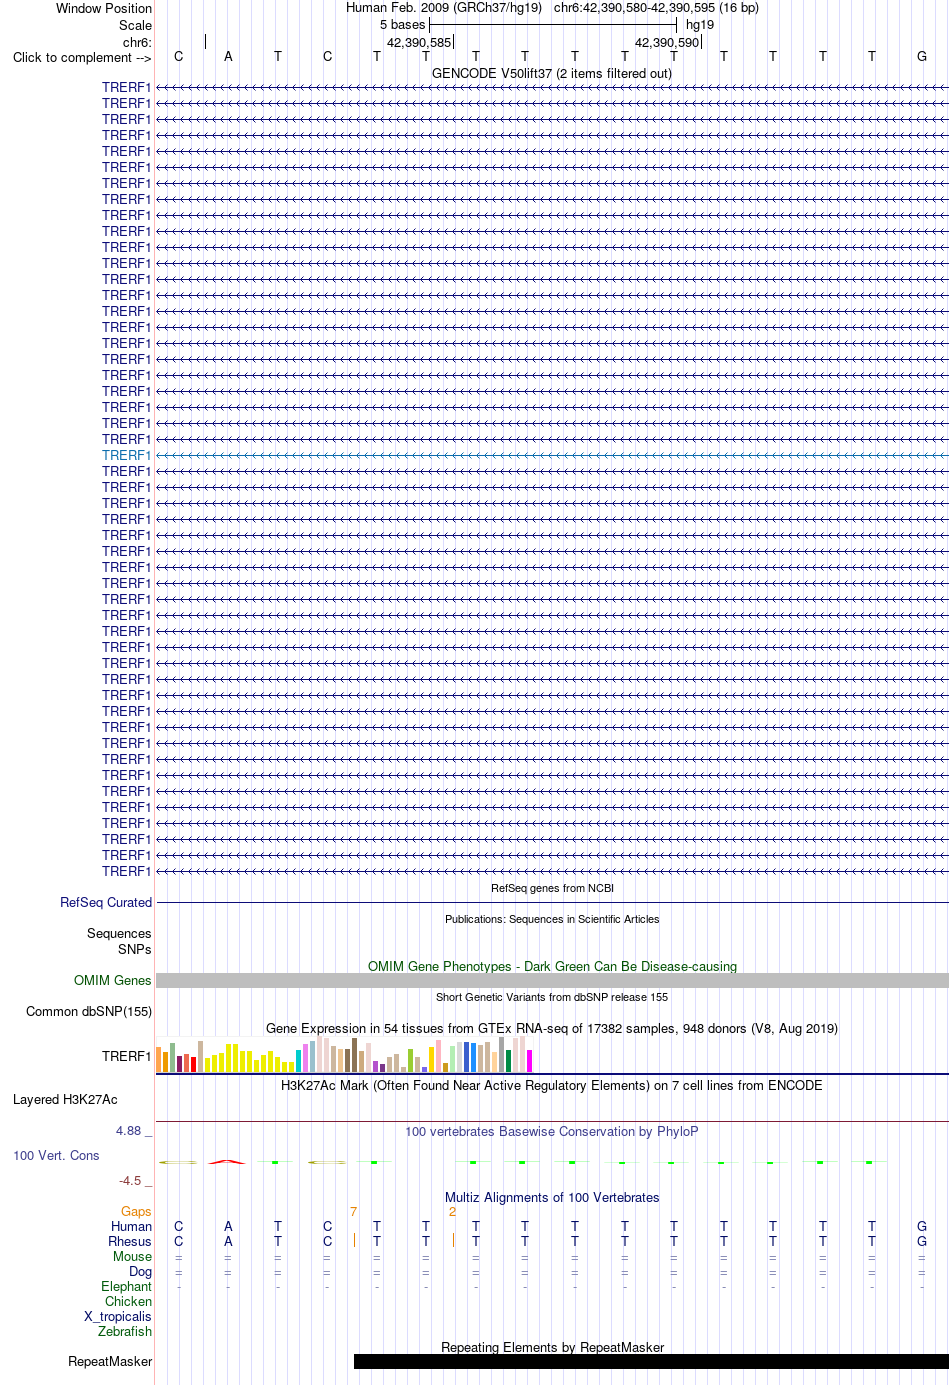The image size is (950, 1385).
Task: Click the gray OMIM Genes item bar
Action: 552,981
